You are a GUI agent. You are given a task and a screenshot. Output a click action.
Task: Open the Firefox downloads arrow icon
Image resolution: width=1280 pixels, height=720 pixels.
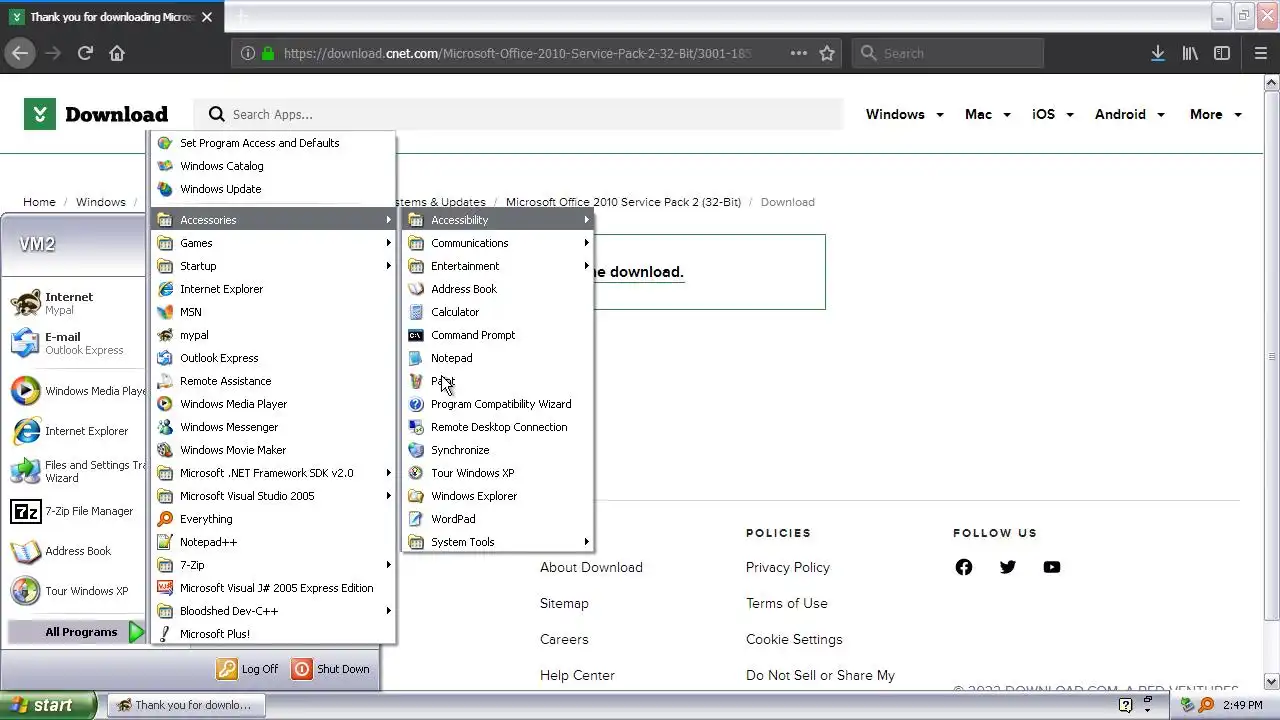point(1158,53)
